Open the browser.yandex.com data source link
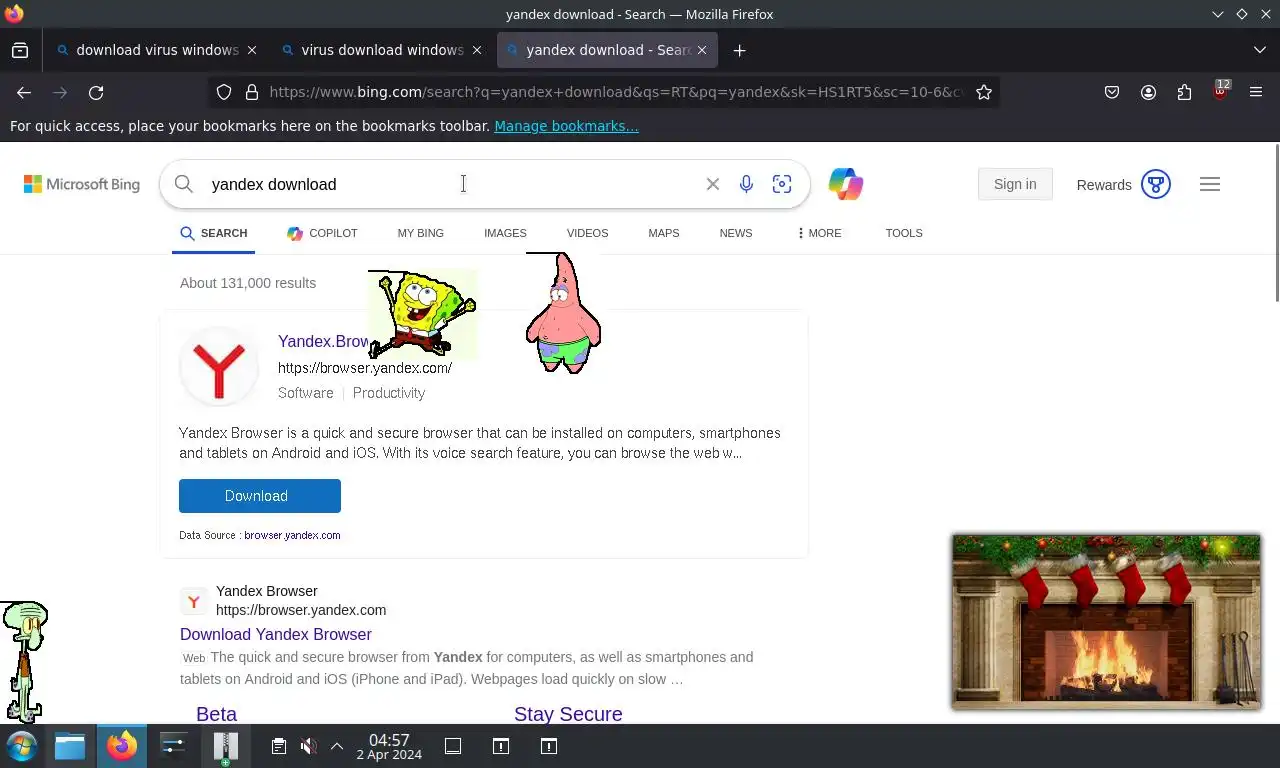This screenshot has width=1280, height=768. point(292,535)
